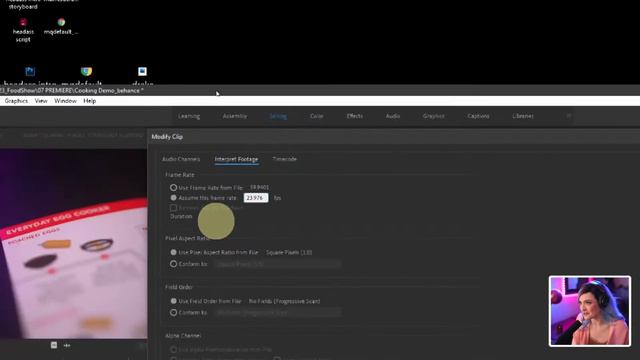Open the mqdefault desktop icon with Chrome logo

tap(61, 26)
